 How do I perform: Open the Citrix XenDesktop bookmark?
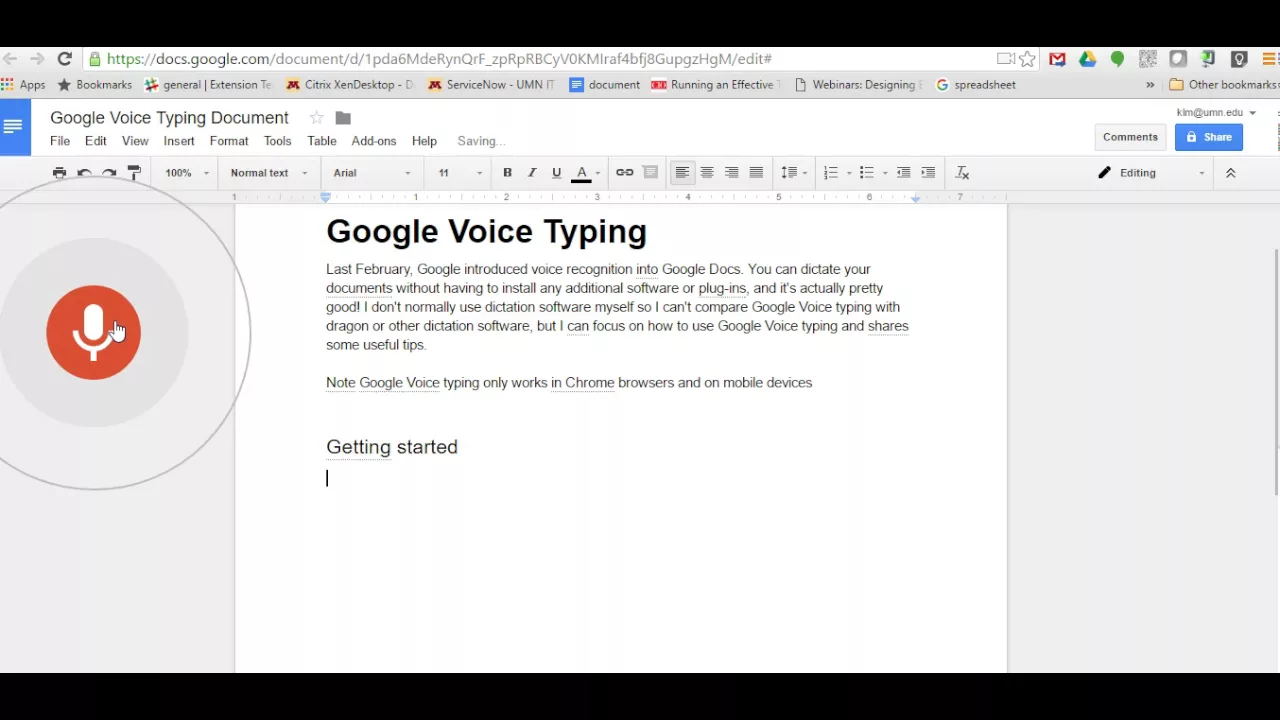tap(350, 85)
